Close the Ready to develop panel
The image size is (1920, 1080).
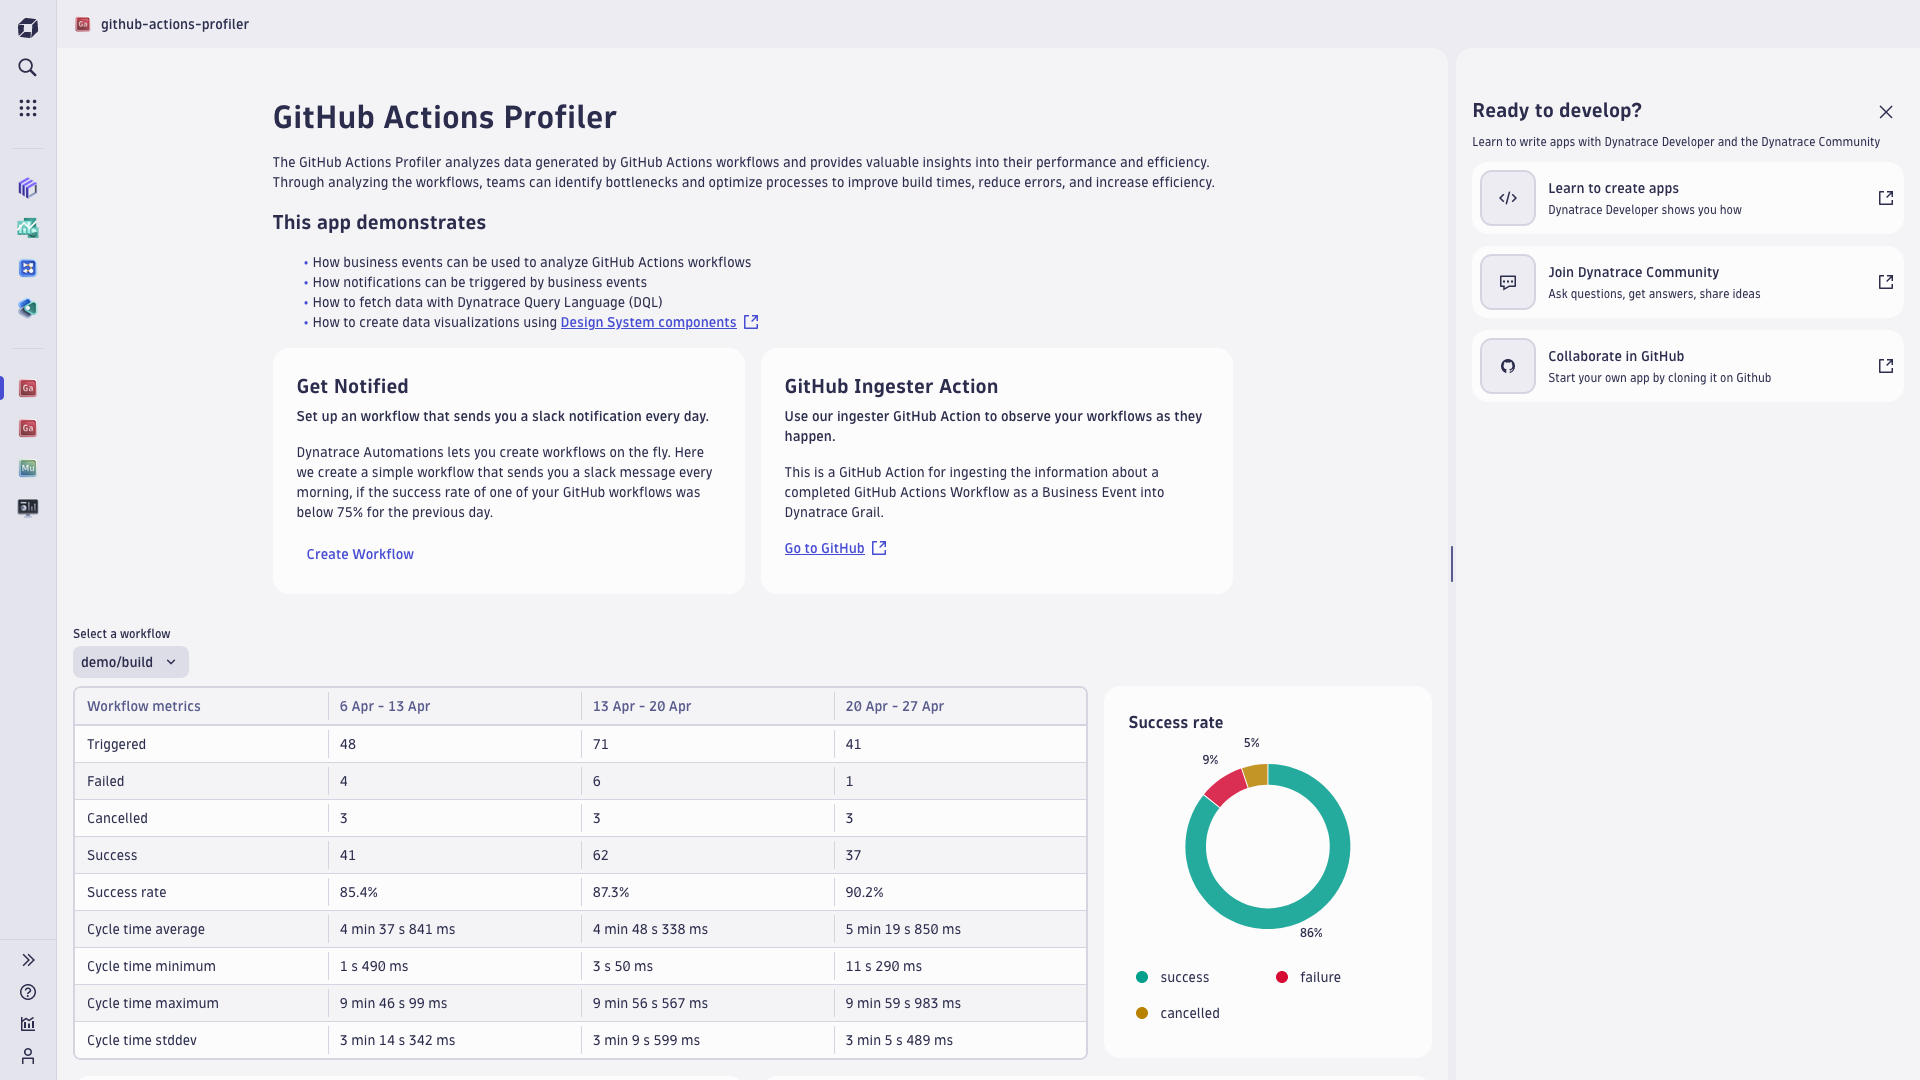(1886, 112)
